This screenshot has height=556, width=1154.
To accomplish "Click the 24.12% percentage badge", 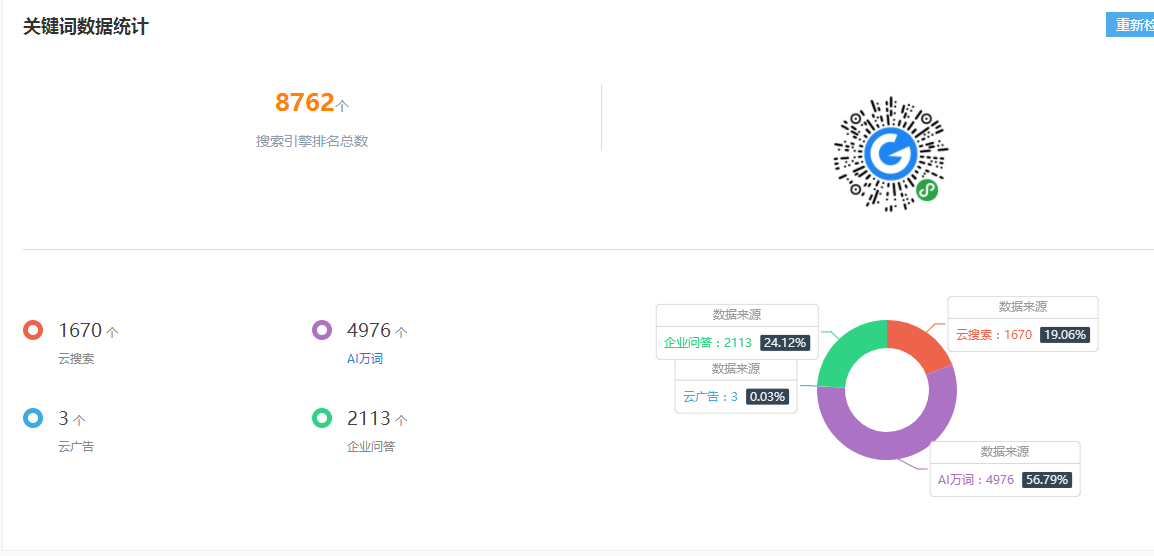I will [785, 342].
